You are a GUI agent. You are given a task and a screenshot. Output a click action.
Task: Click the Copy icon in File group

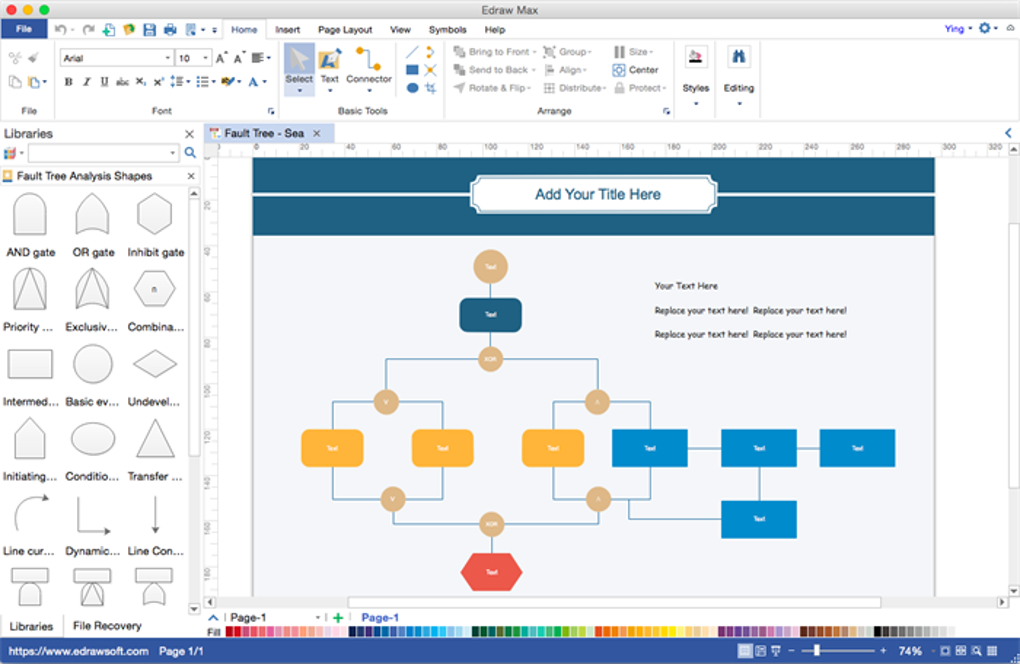(14, 82)
